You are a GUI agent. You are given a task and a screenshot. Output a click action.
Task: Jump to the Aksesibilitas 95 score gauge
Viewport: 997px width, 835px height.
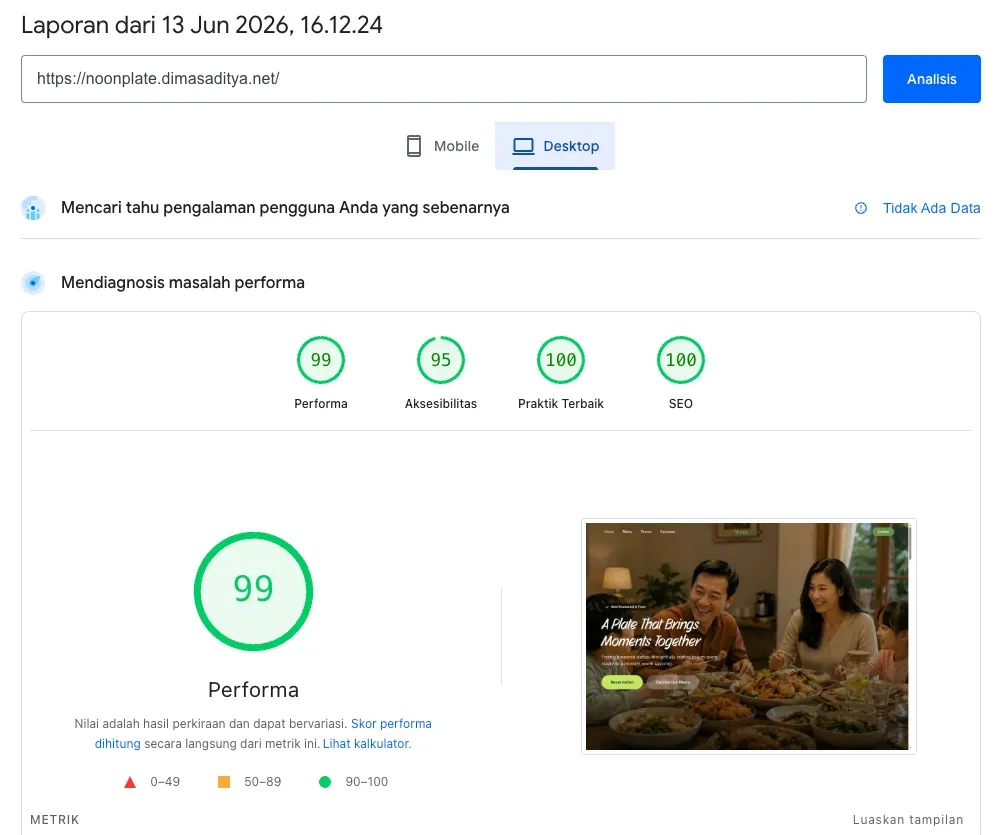[441, 360]
